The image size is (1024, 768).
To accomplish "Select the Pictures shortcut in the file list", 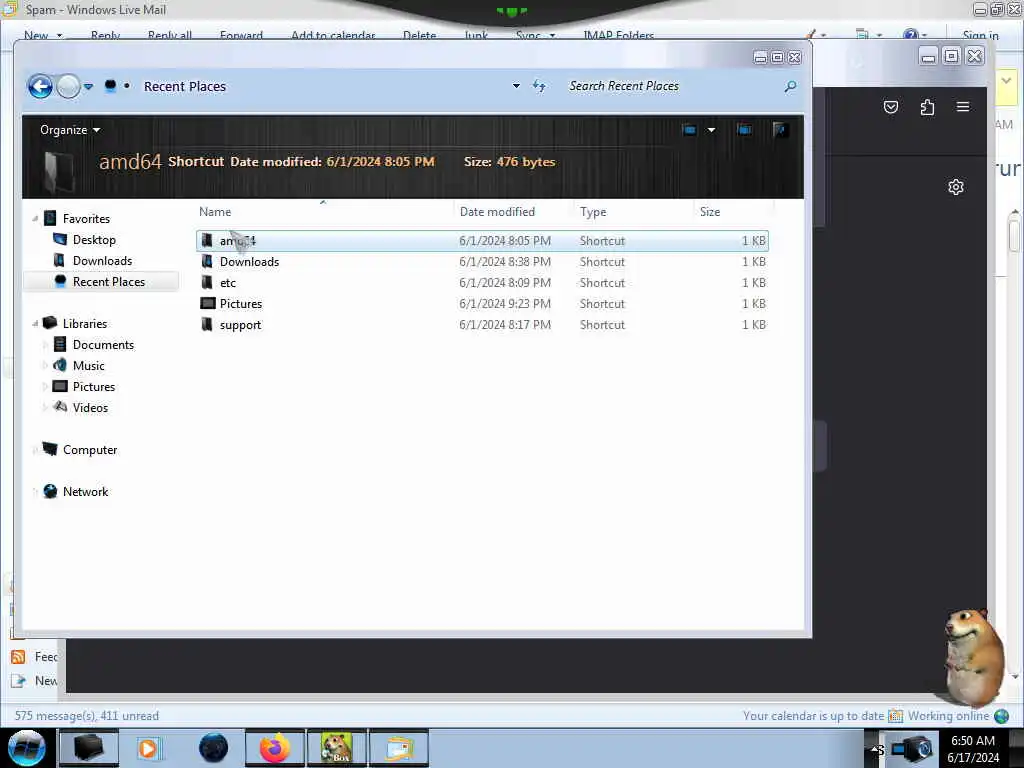I will click(x=482, y=304).
